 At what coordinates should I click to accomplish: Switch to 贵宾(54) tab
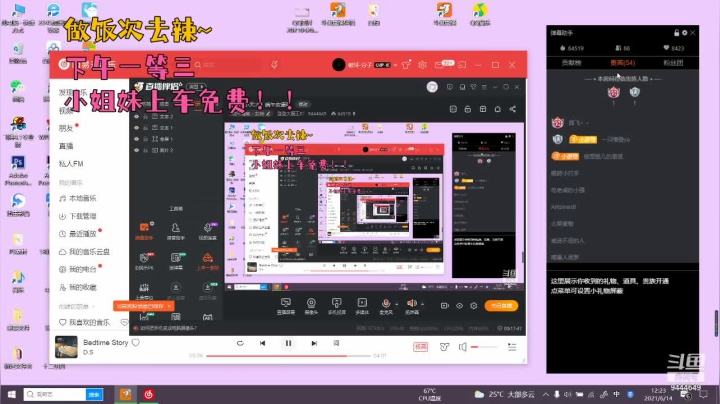tap(622, 63)
